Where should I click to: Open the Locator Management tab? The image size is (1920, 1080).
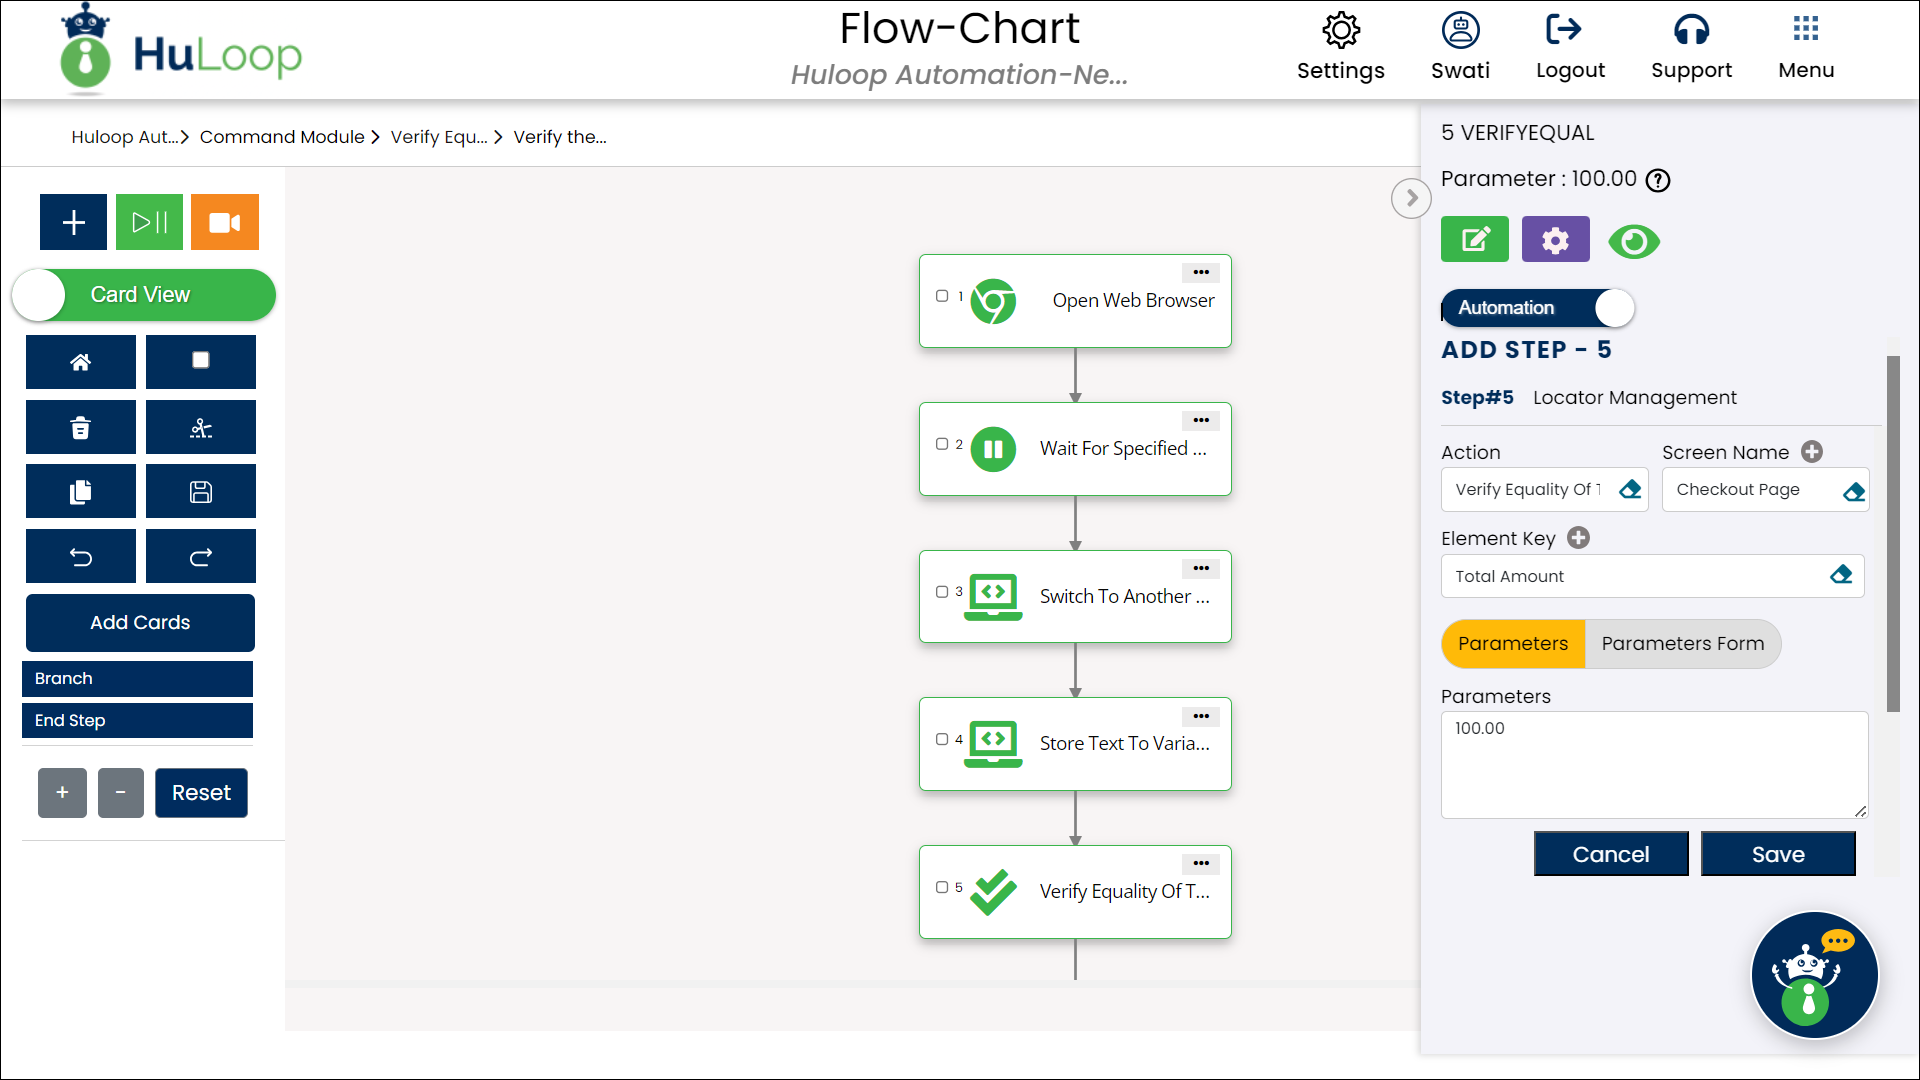[x=1634, y=398]
